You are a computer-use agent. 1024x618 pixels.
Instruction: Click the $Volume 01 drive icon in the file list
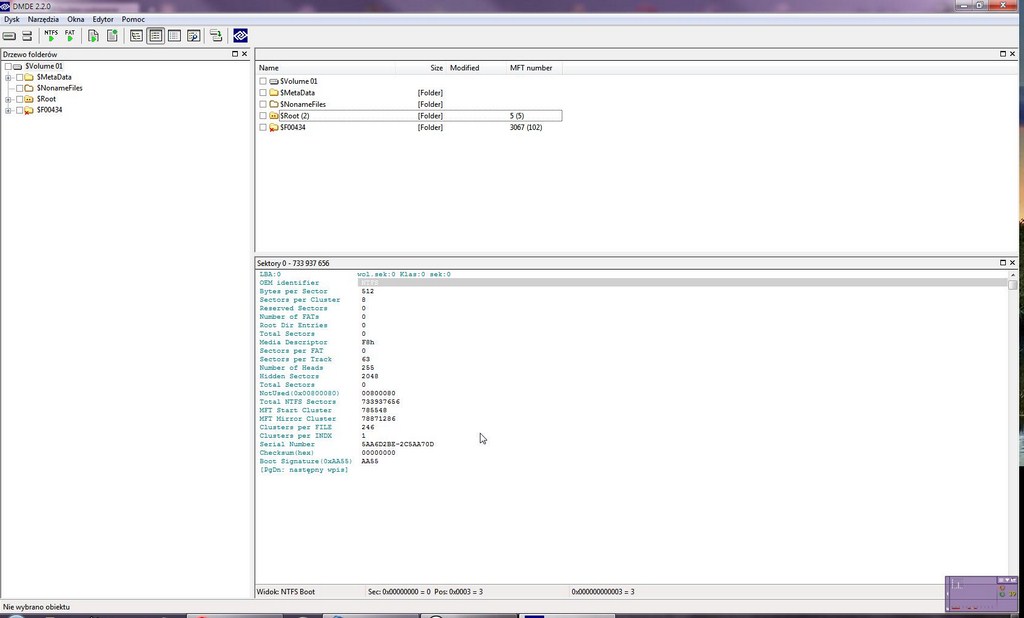point(274,82)
